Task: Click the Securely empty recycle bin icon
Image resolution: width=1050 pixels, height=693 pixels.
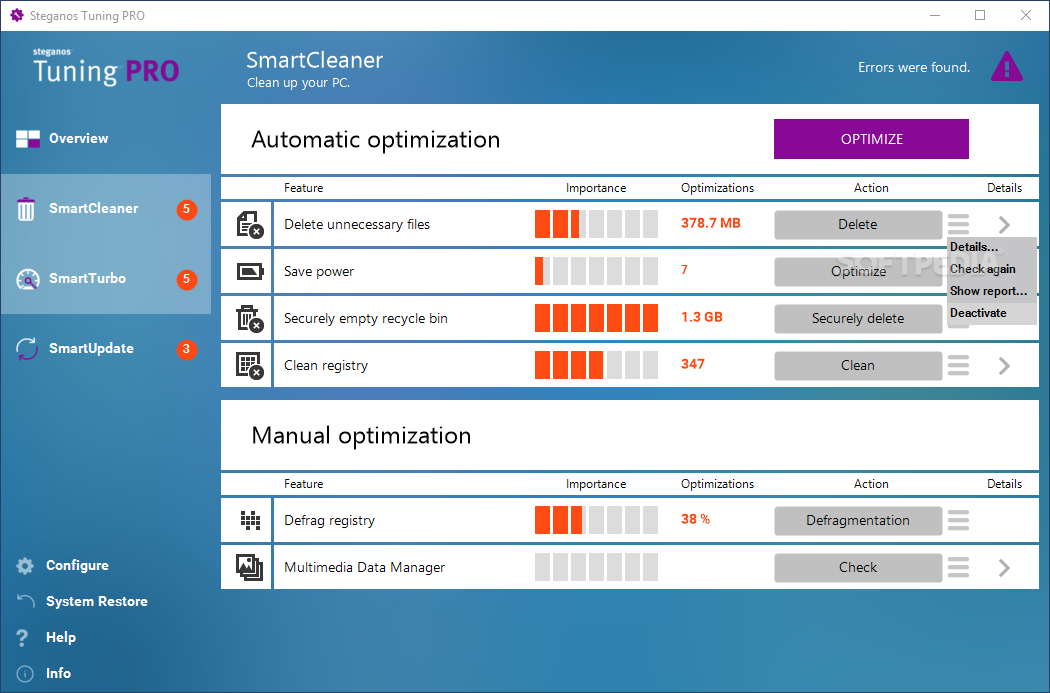Action: click(250, 318)
